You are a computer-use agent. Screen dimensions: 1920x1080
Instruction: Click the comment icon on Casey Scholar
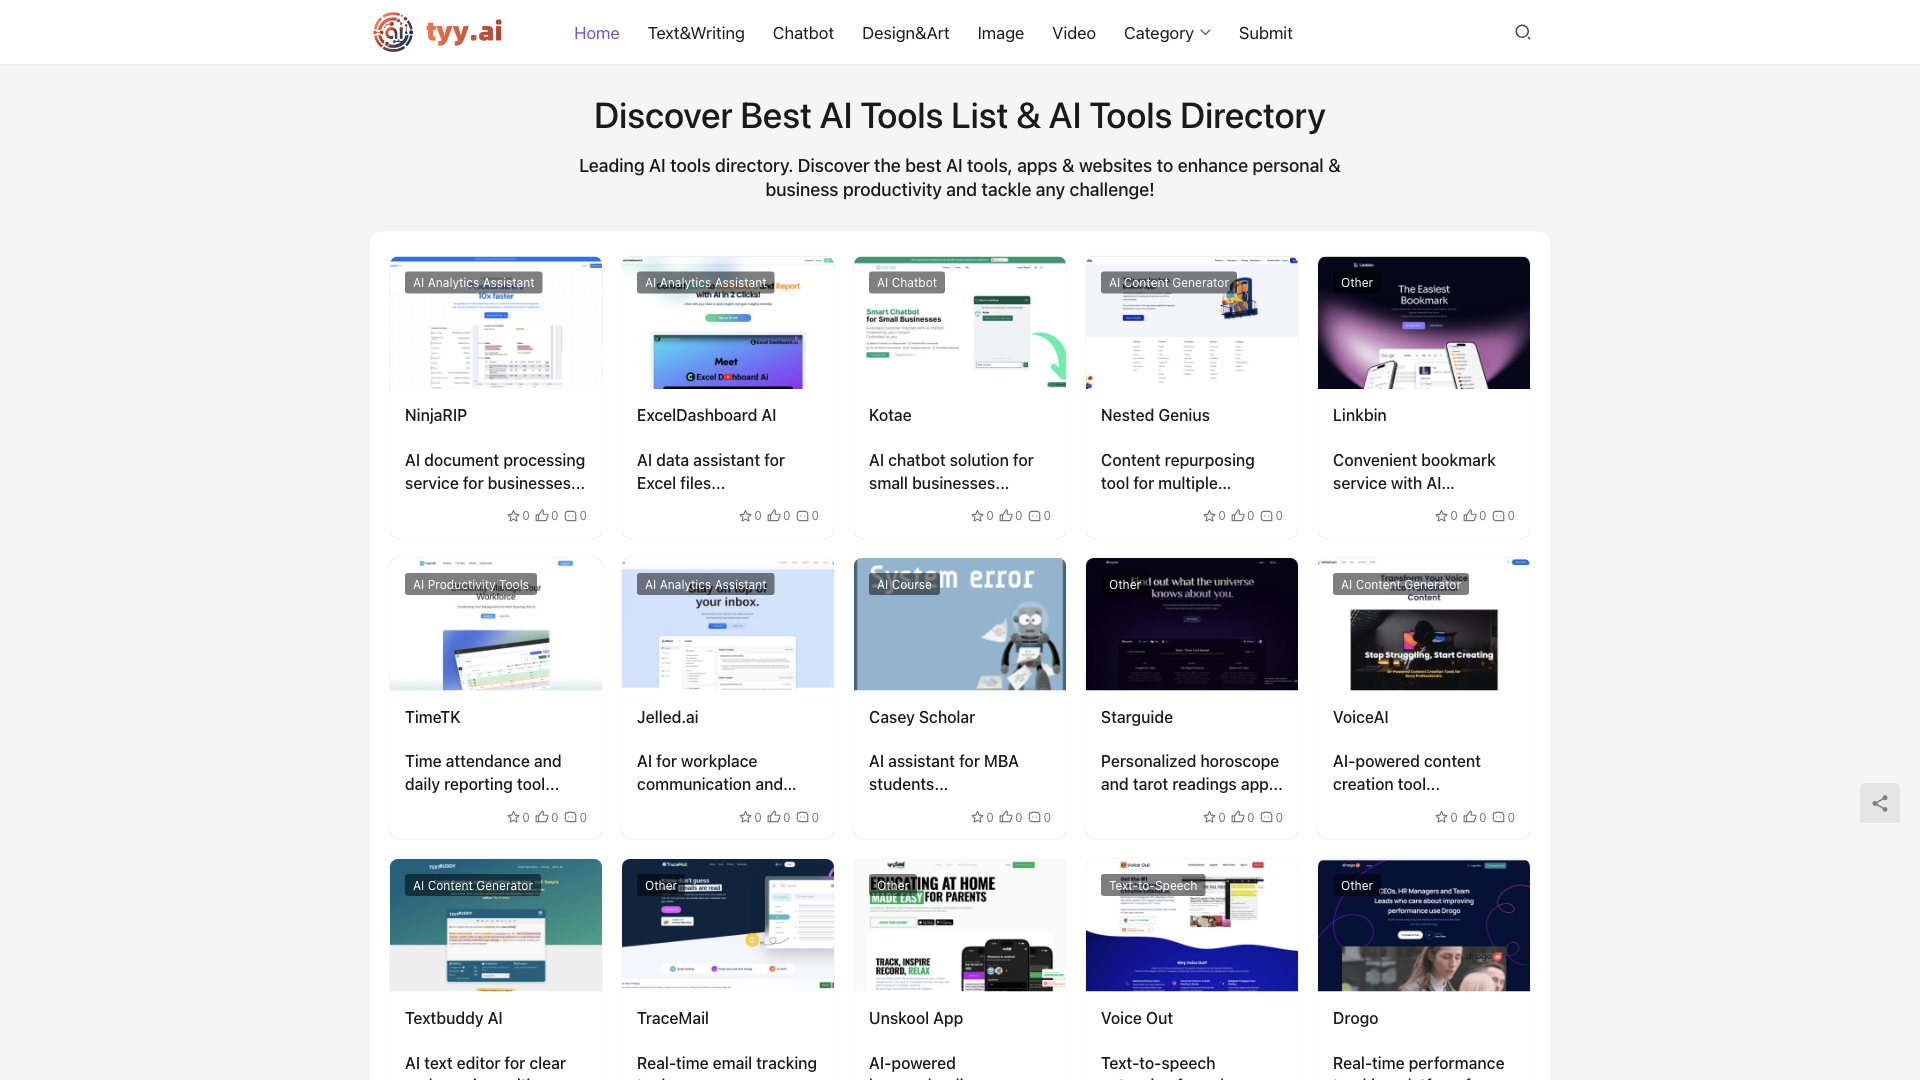(1035, 817)
